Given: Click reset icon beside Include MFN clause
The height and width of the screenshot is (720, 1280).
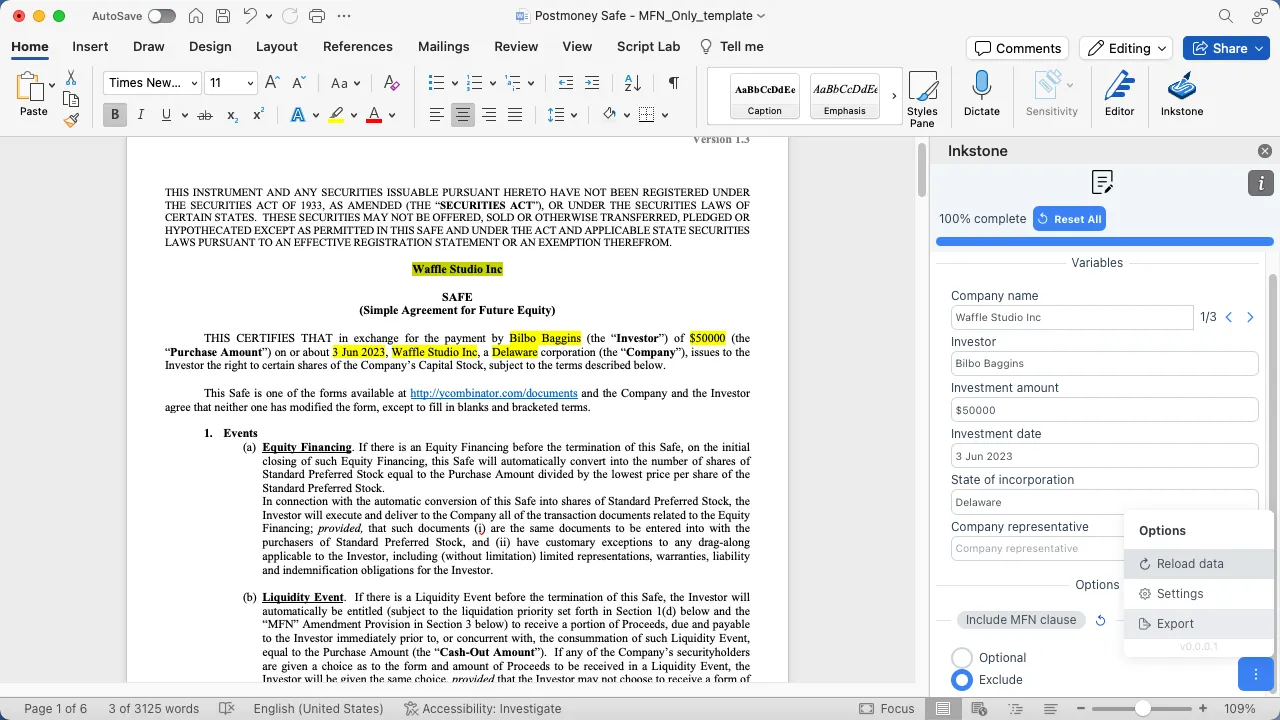Looking at the screenshot, I should coord(1100,620).
